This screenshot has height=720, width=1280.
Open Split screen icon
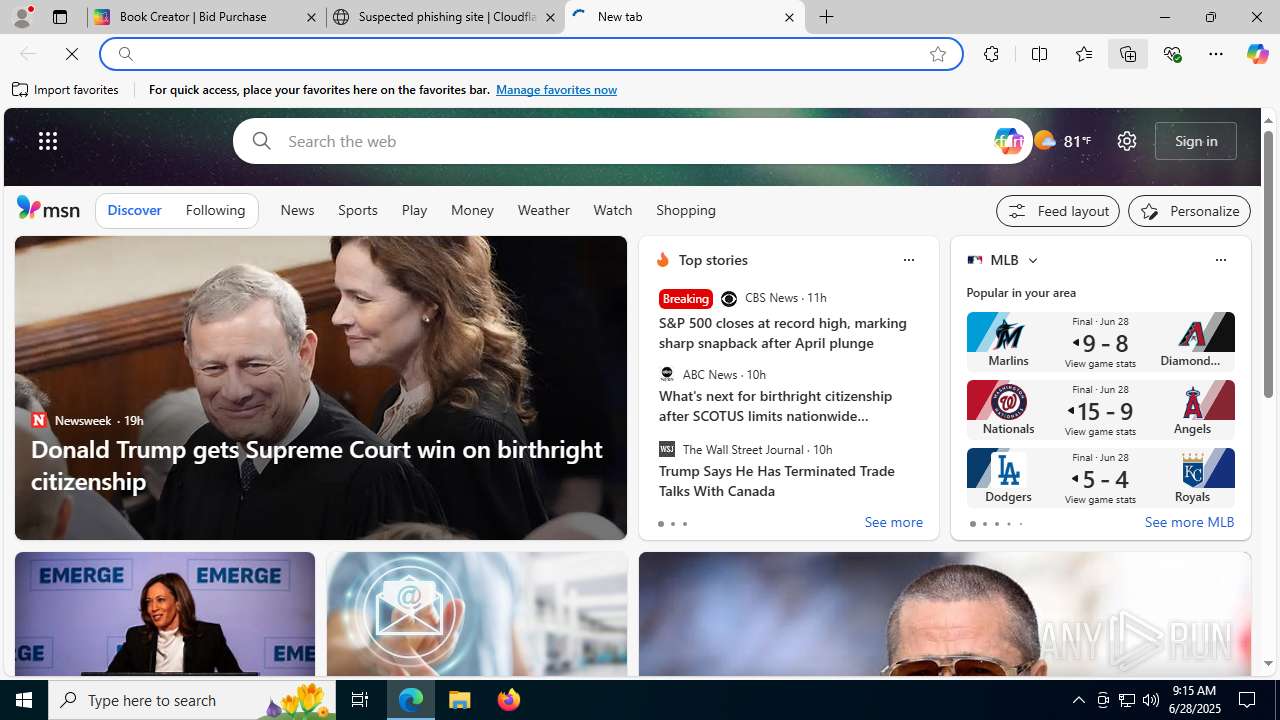coord(1039,54)
